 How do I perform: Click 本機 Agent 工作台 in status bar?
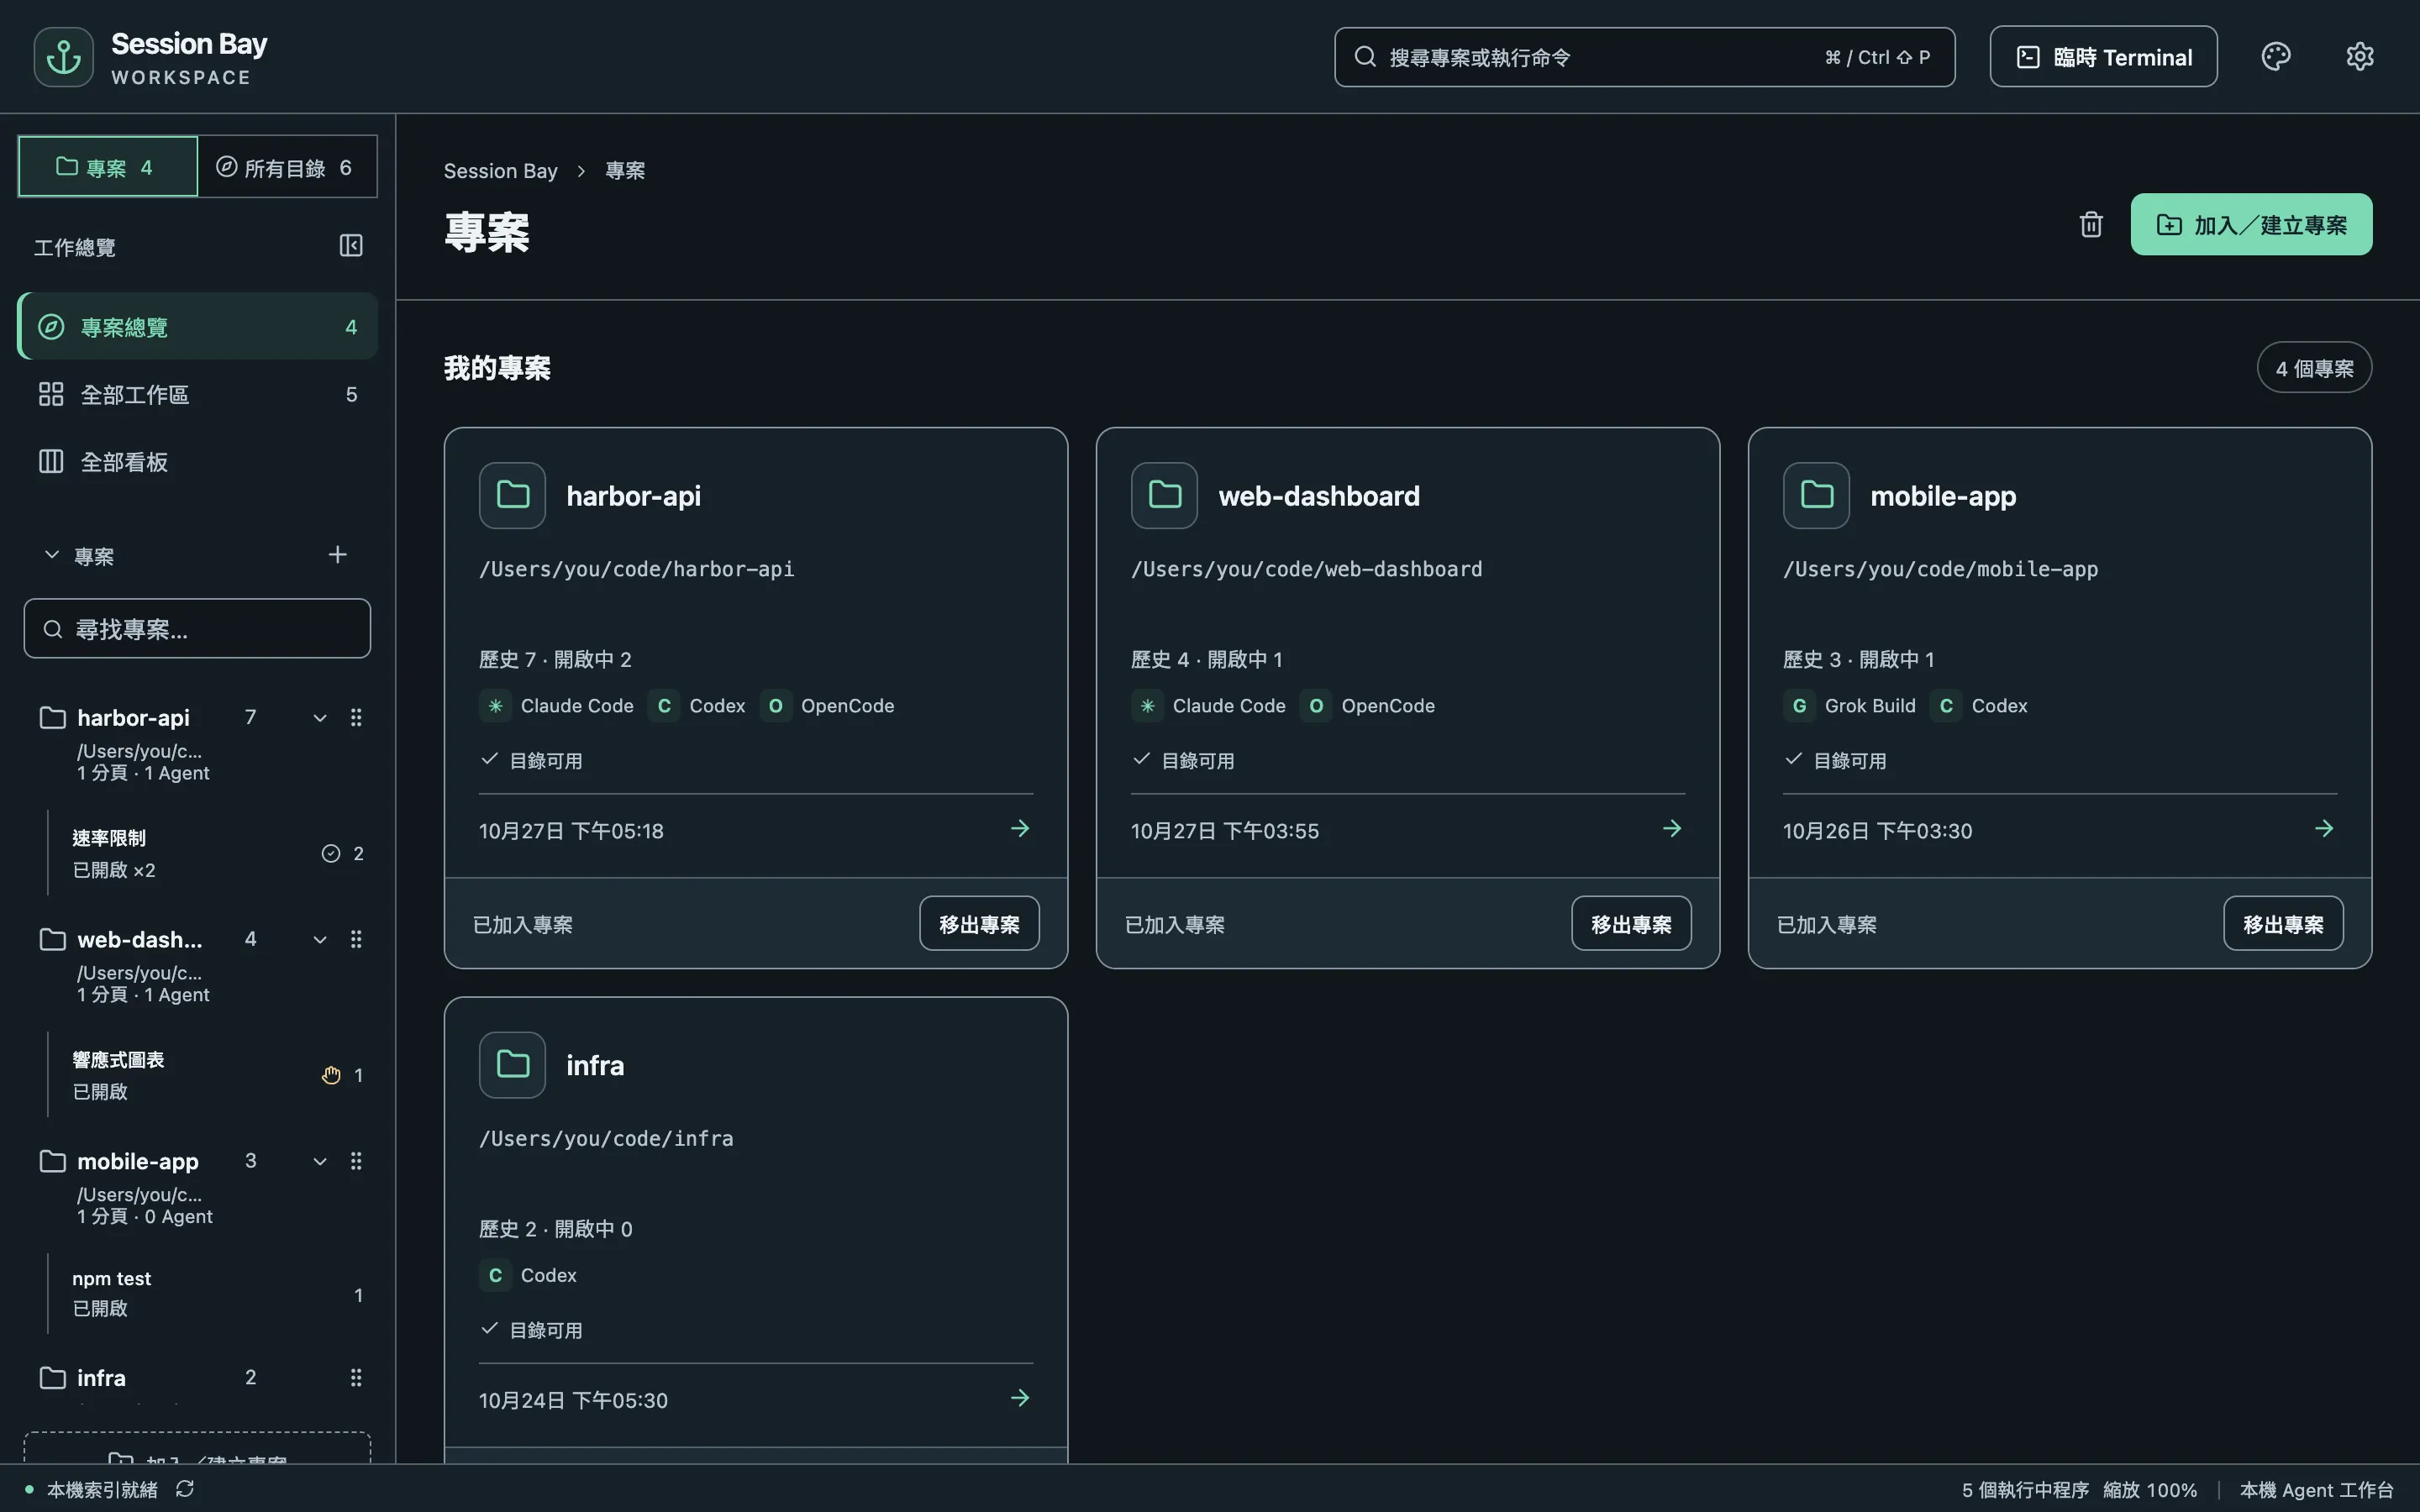click(2316, 1490)
